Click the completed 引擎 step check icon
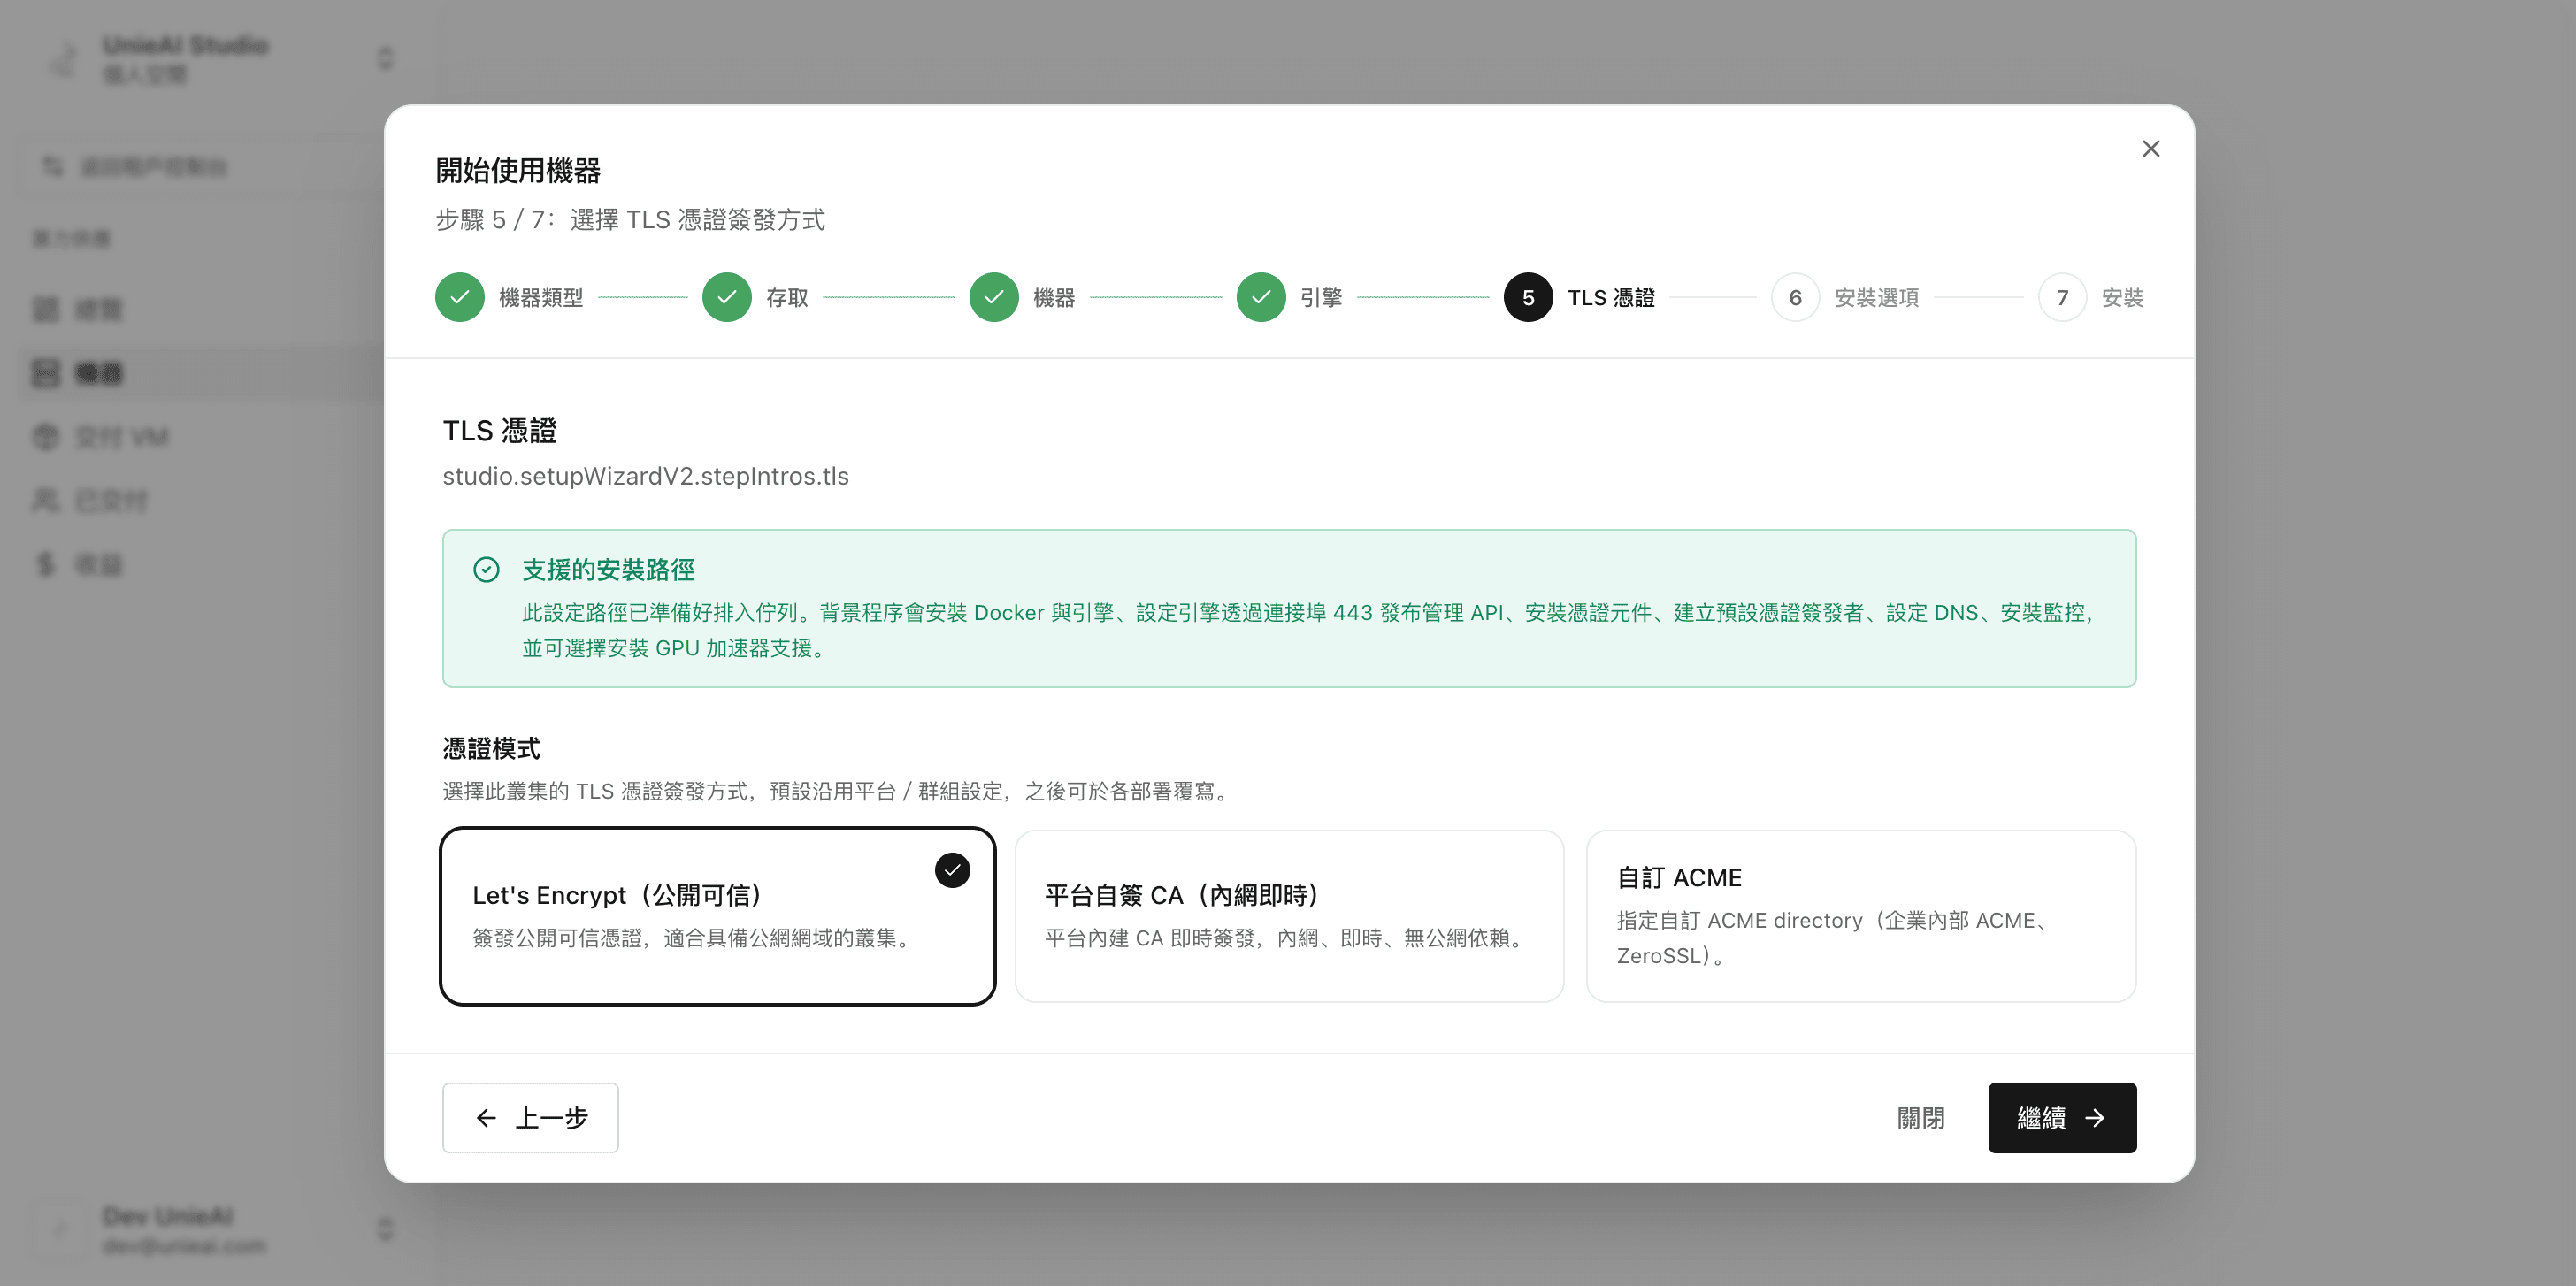Image resolution: width=2576 pixels, height=1286 pixels. (1261, 297)
